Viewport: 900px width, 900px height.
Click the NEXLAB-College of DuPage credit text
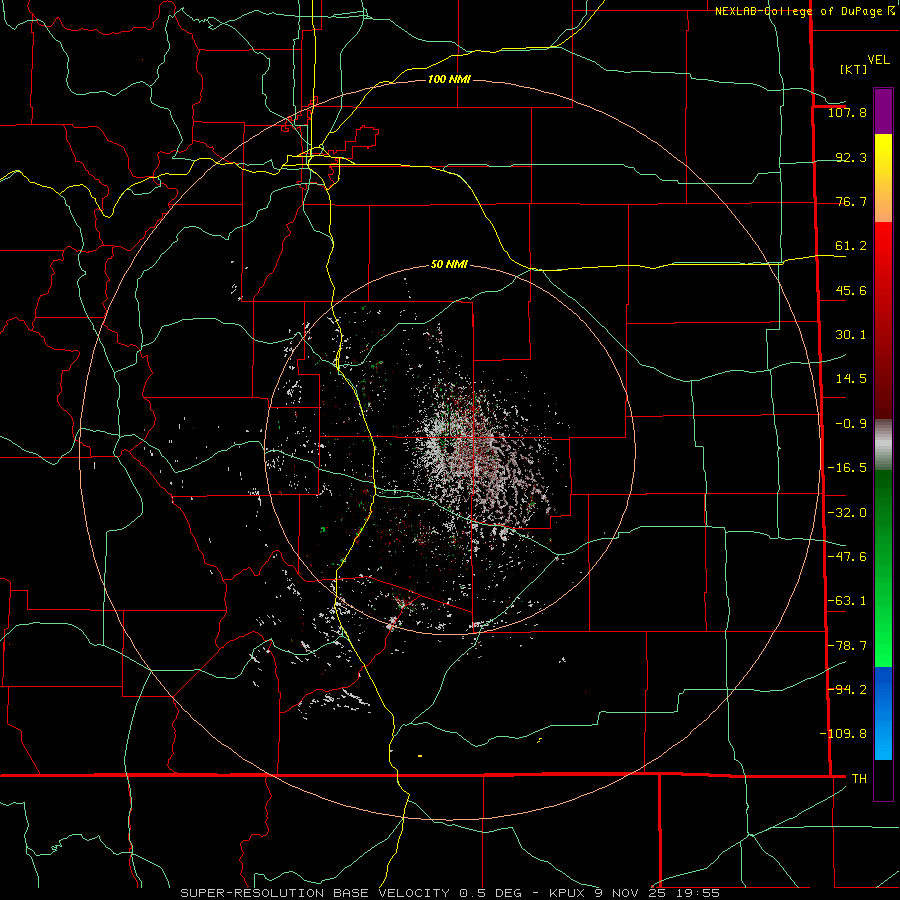click(798, 11)
